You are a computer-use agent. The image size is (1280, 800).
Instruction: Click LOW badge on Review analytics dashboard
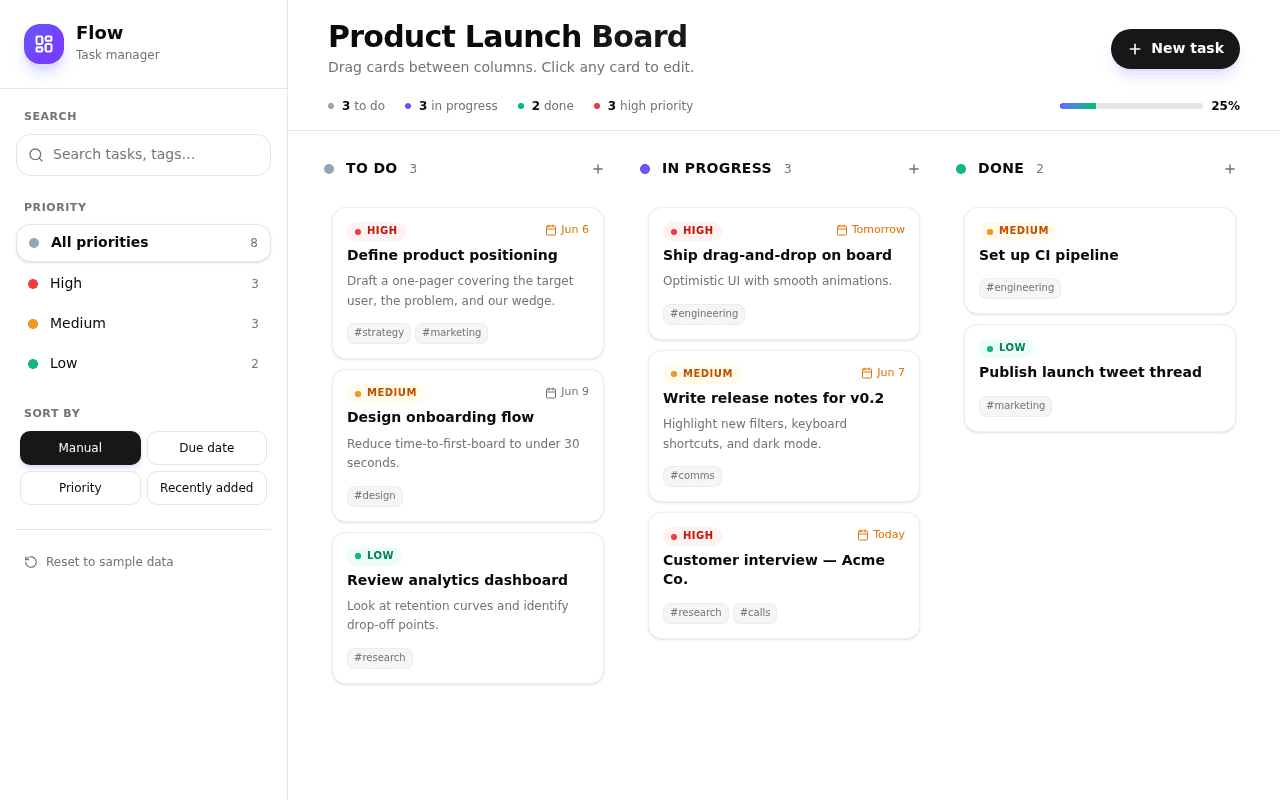pos(374,556)
